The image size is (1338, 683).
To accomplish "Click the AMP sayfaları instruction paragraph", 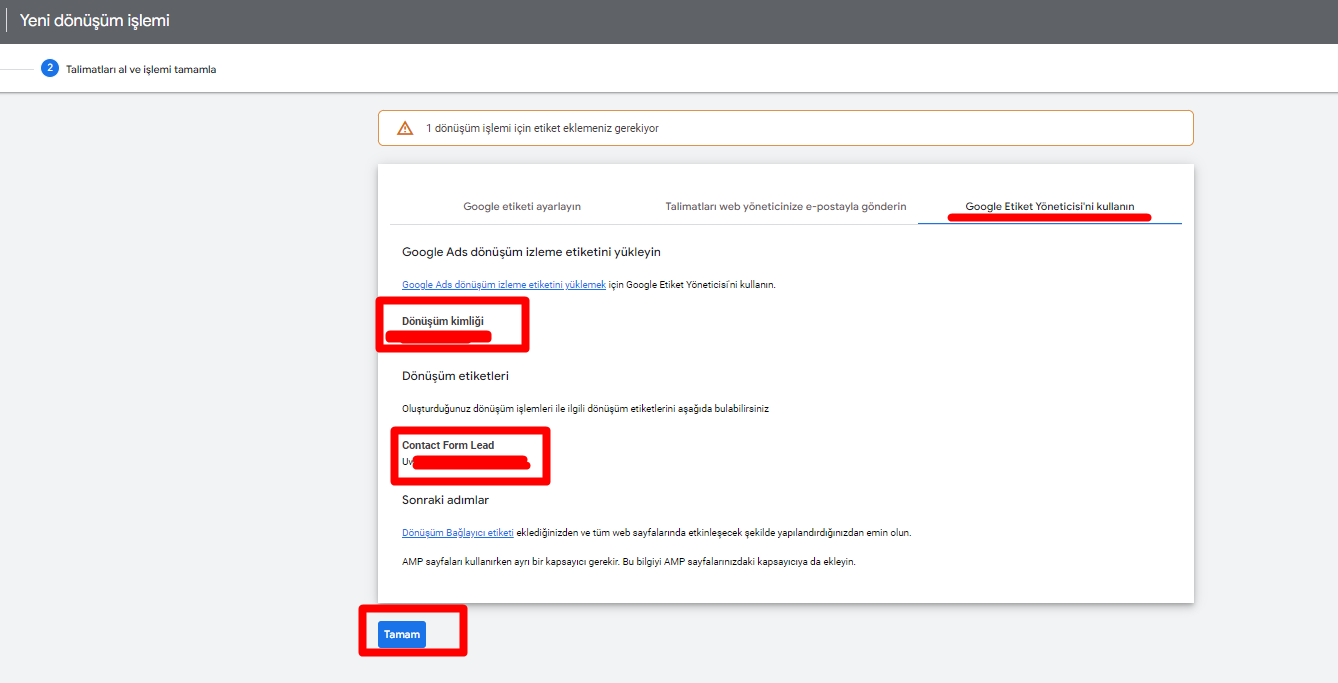I will coord(628,561).
